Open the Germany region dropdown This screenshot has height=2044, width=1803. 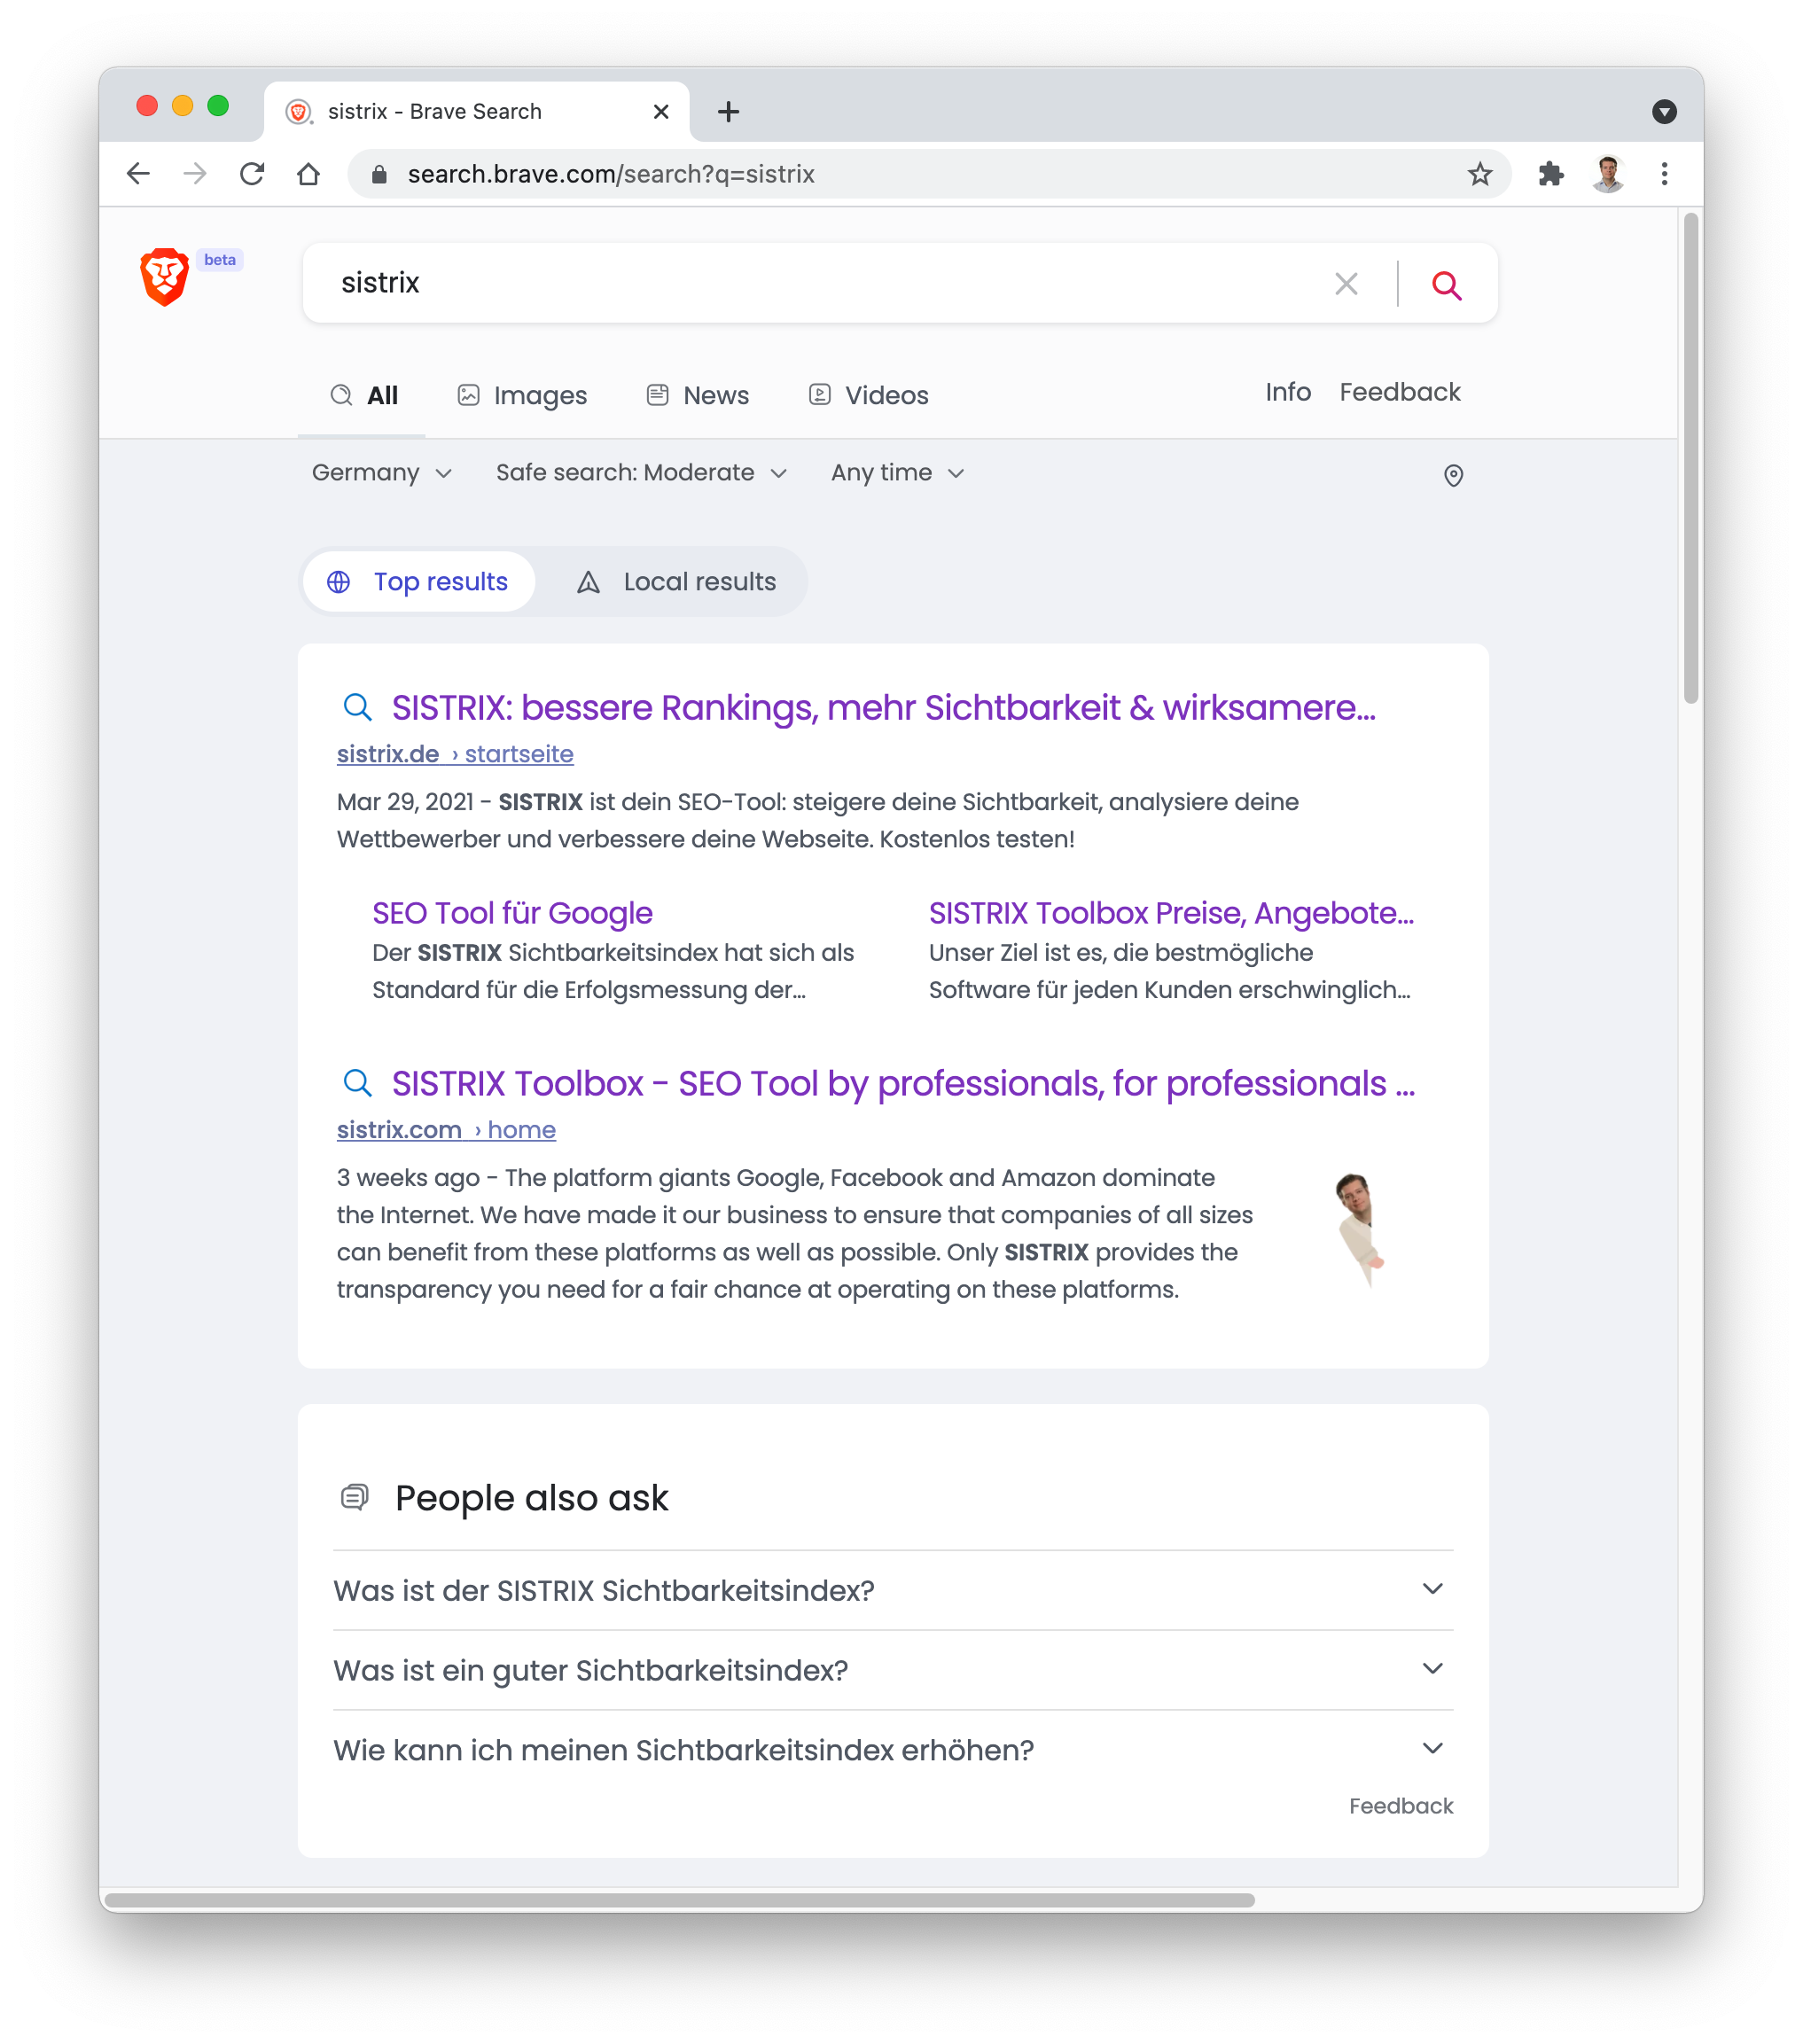[x=382, y=472]
